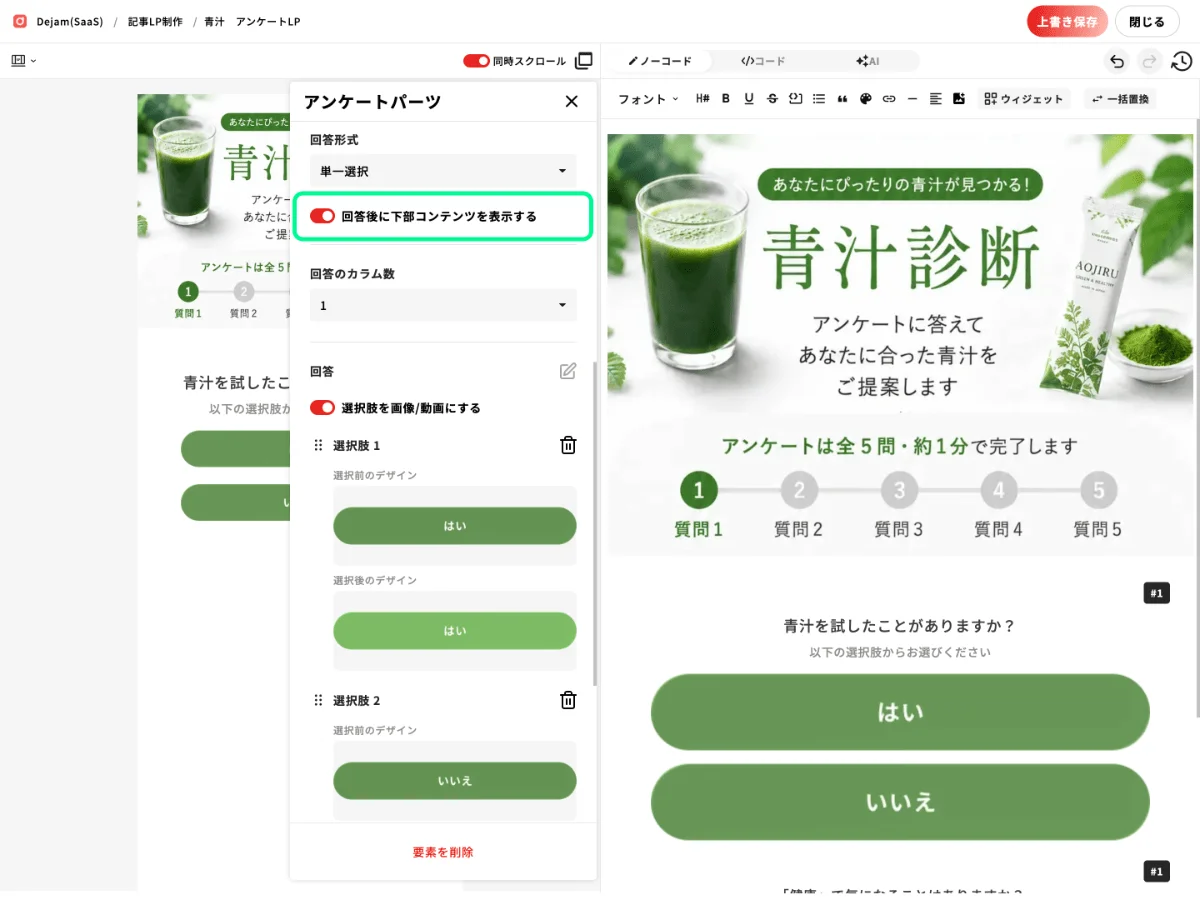Toggle underline formatting
The width and height of the screenshot is (1200, 900).
click(x=749, y=98)
